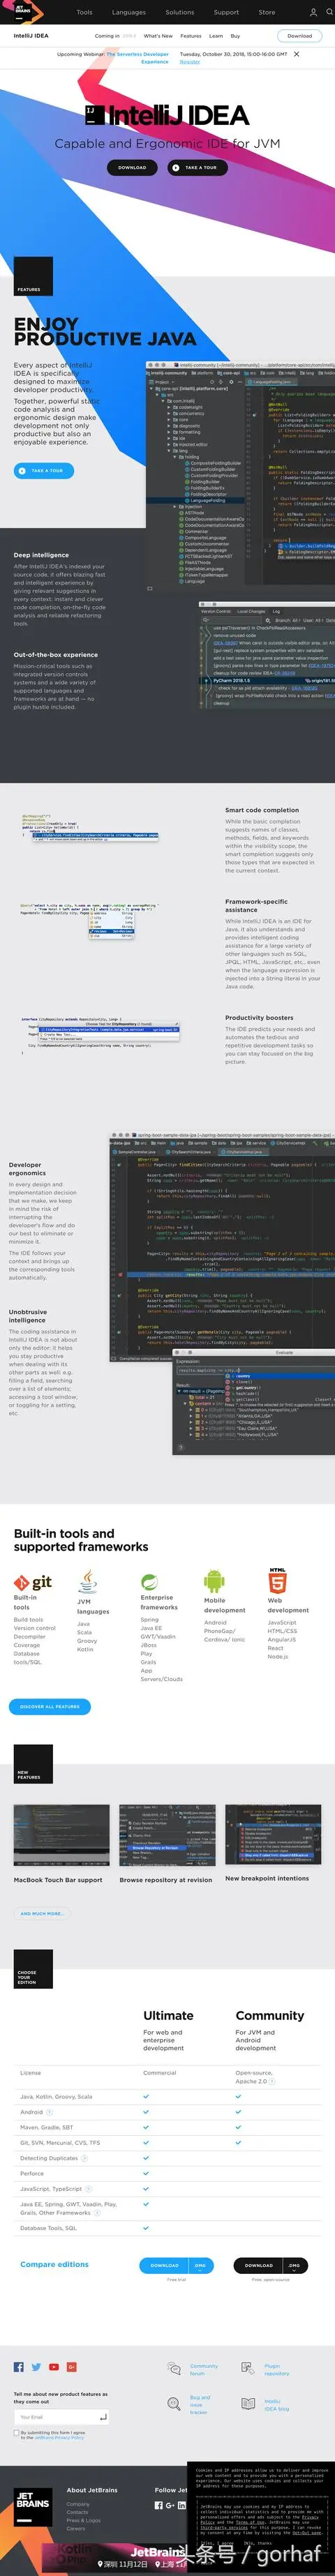335x2576 pixels.
Task: Click the HTML5 Web development icon
Action: [x=277, y=1580]
